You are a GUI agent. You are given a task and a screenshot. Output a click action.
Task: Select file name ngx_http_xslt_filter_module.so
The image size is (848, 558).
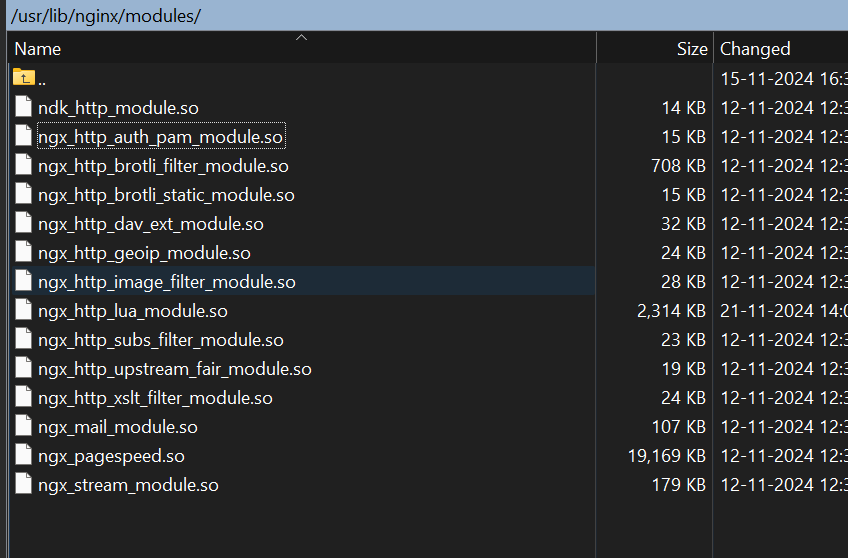pos(155,398)
